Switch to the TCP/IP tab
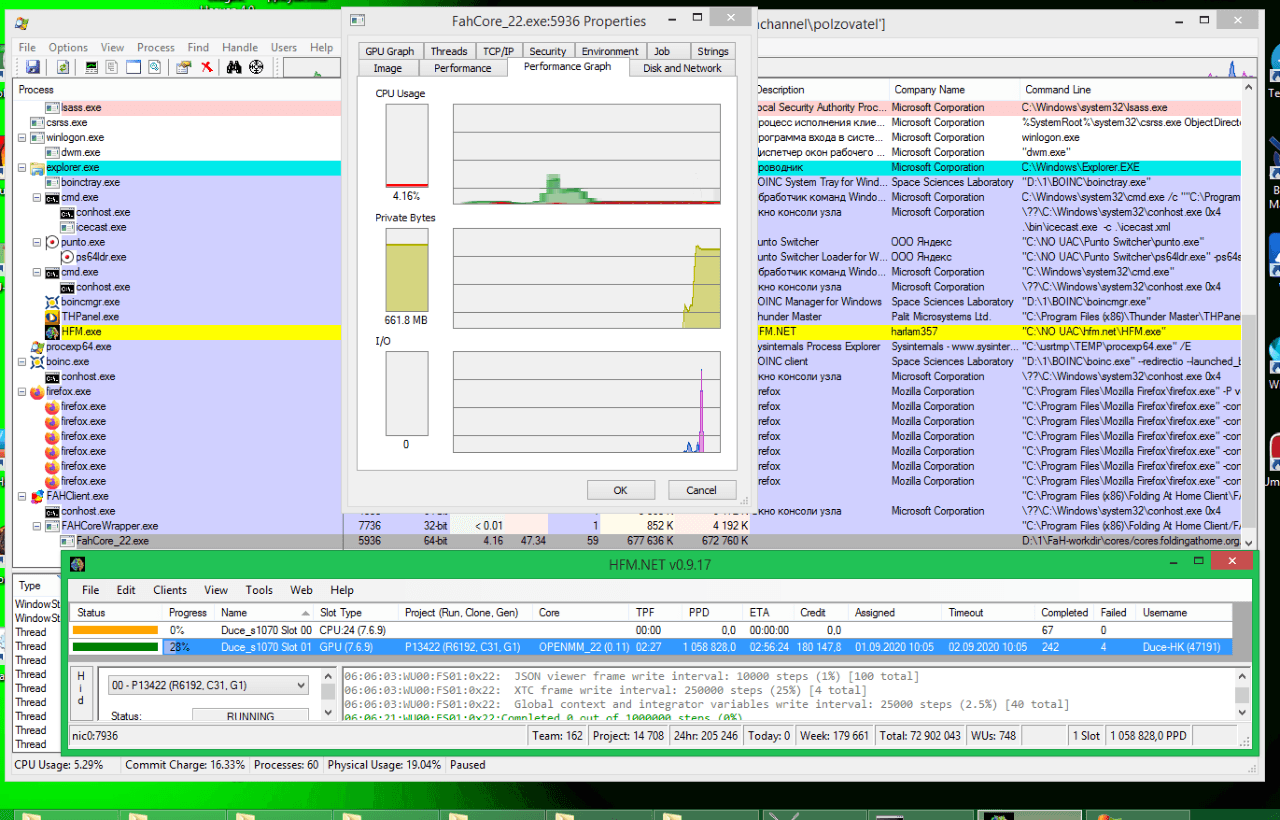The image size is (1280, 820). click(x=498, y=51)
